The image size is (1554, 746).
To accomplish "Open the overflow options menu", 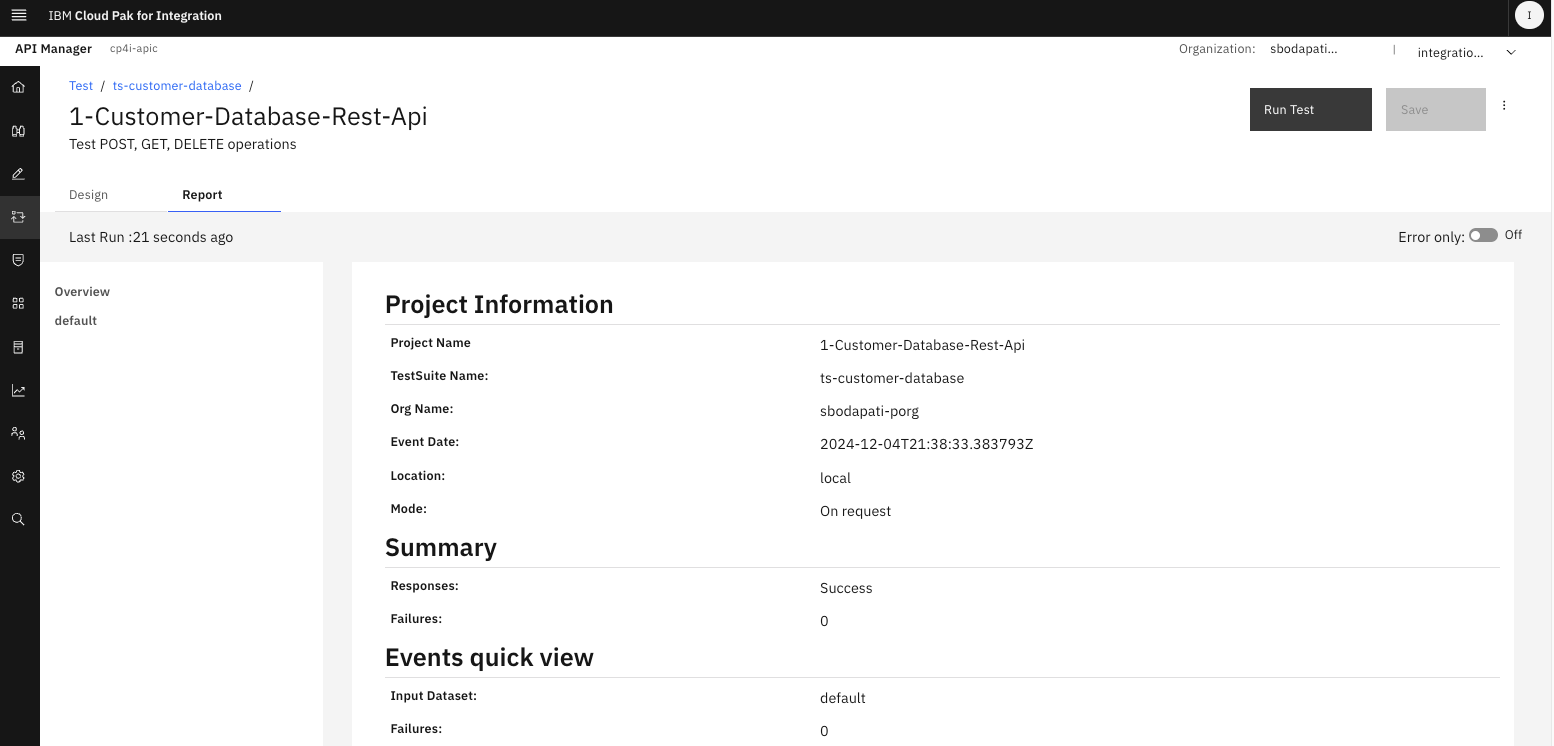I will 1504,106.
